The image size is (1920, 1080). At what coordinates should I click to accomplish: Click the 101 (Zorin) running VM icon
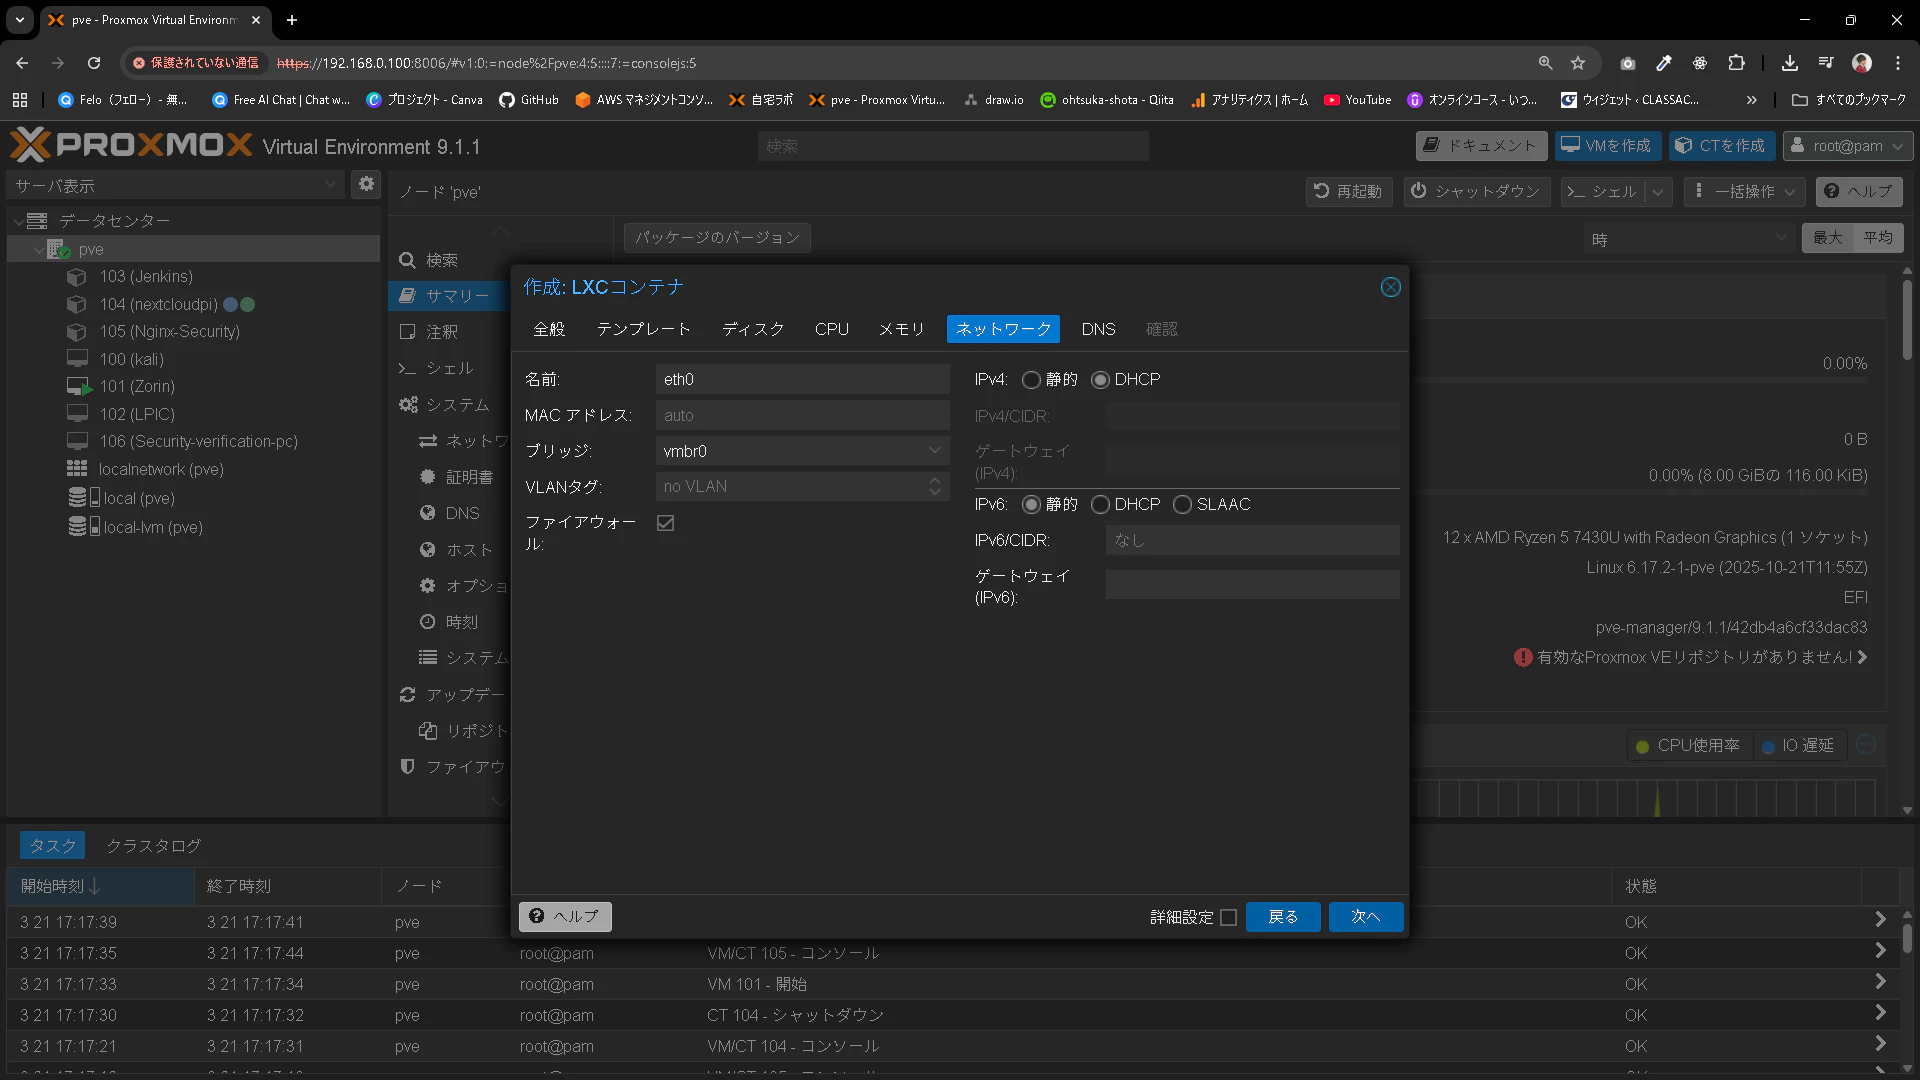pyautogui.click(x=78, y=386)
